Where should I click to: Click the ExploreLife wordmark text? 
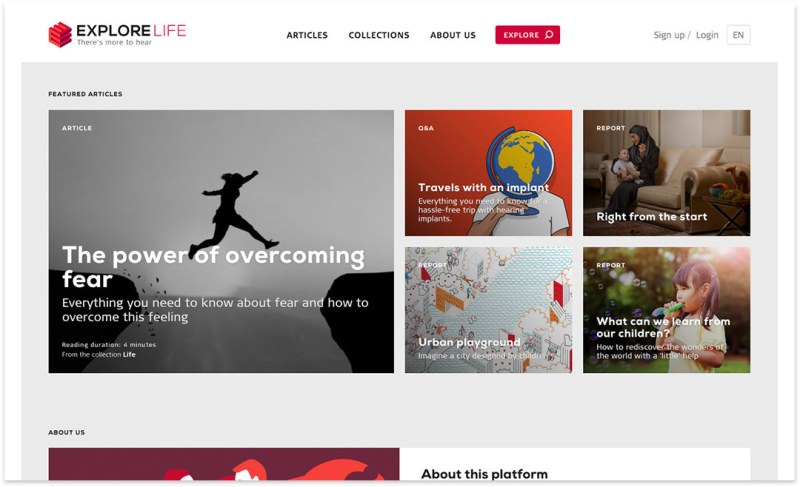click(131, 31)
